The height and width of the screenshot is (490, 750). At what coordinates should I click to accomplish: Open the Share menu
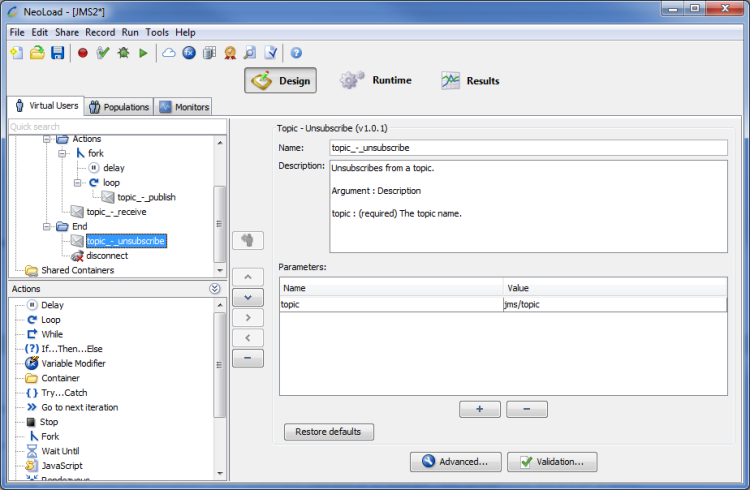[x=67, y=33]
